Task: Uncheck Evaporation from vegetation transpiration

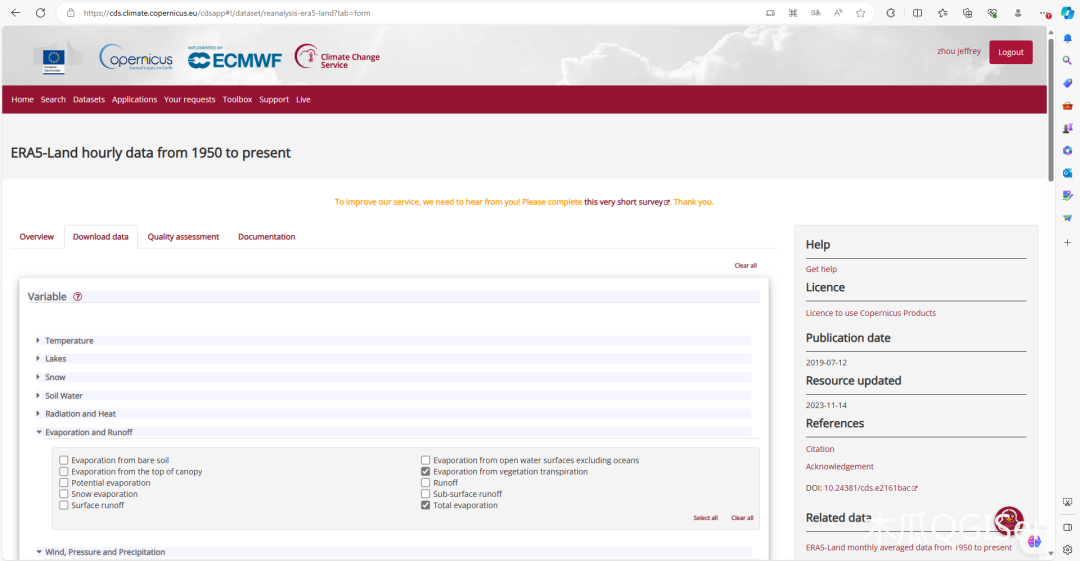Action: pyautogui.click(x=426, y=471)
